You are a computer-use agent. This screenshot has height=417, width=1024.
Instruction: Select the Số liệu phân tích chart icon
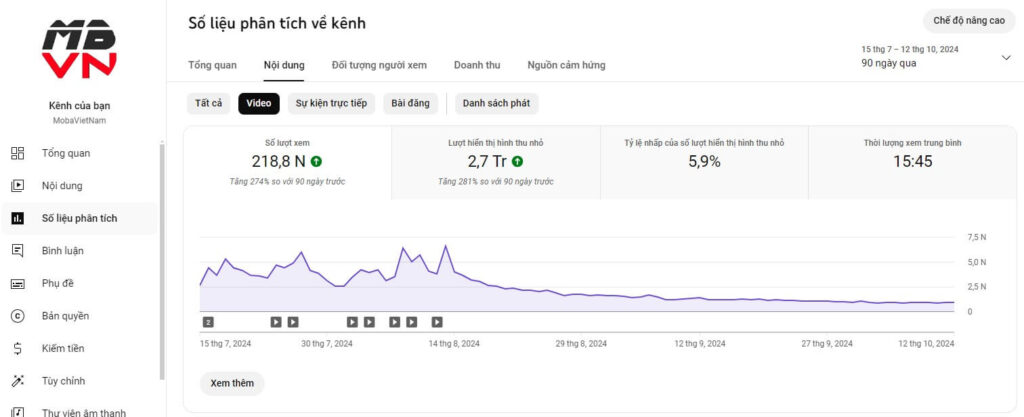(17, 218)
